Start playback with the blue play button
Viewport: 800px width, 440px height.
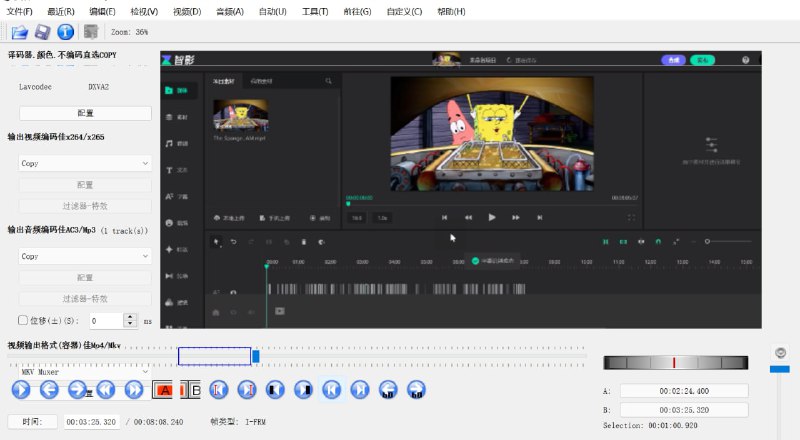tap(21, 390)
